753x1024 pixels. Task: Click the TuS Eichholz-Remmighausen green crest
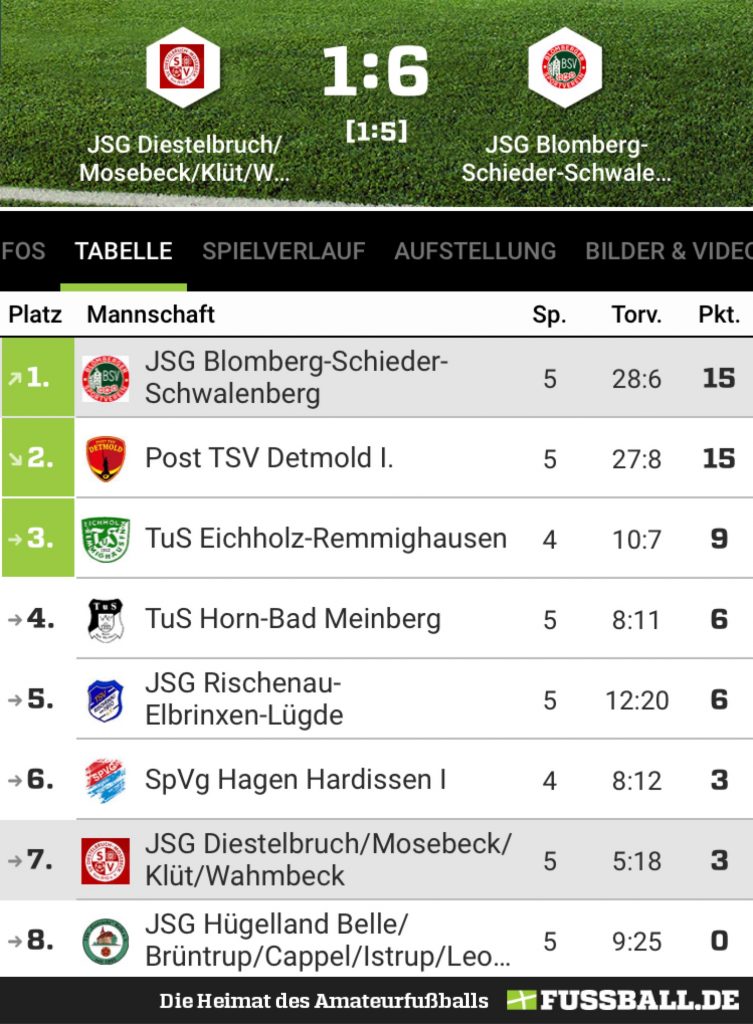105,539
